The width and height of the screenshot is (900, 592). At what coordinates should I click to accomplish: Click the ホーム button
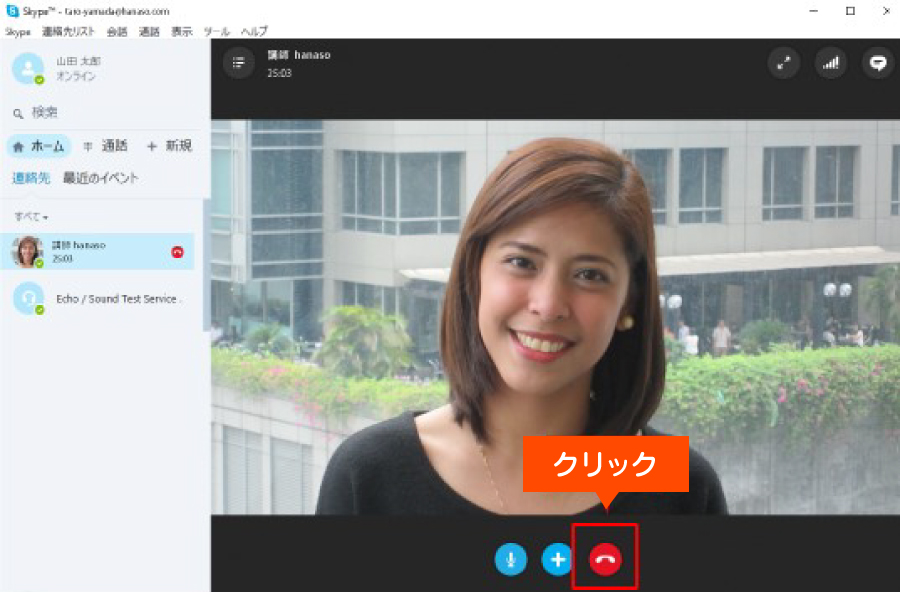[39, 146]
